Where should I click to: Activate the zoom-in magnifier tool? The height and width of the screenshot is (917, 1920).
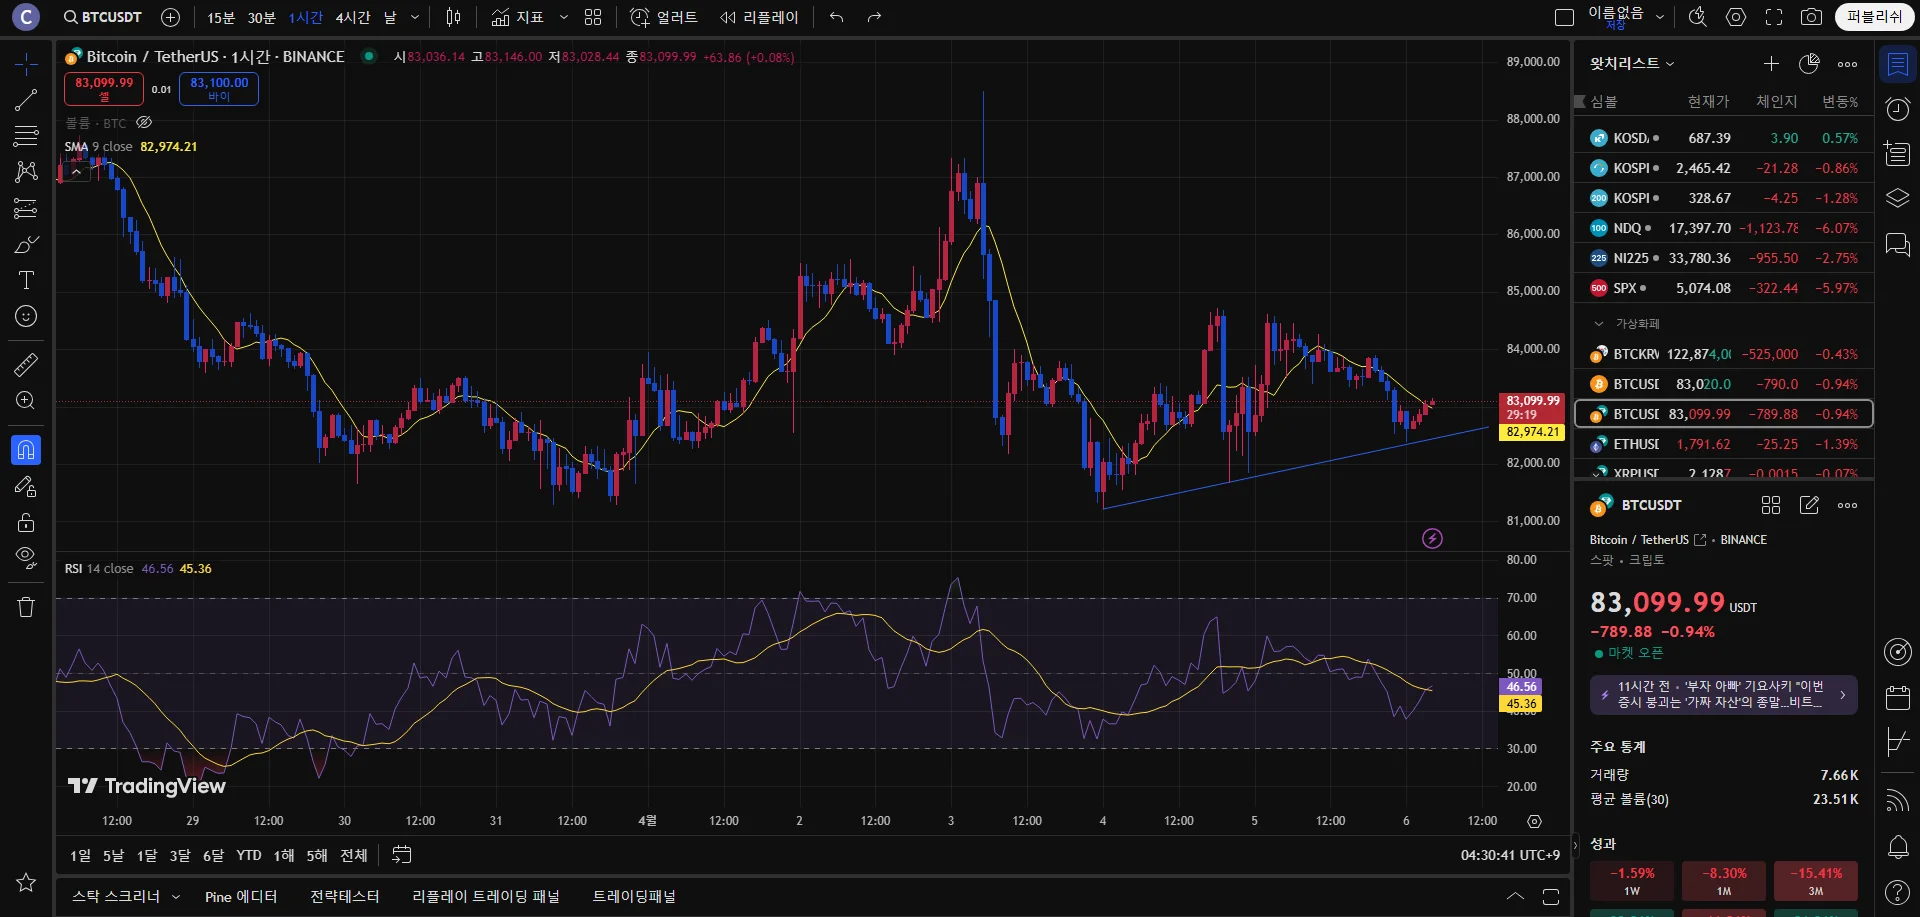tap(26, 401)
